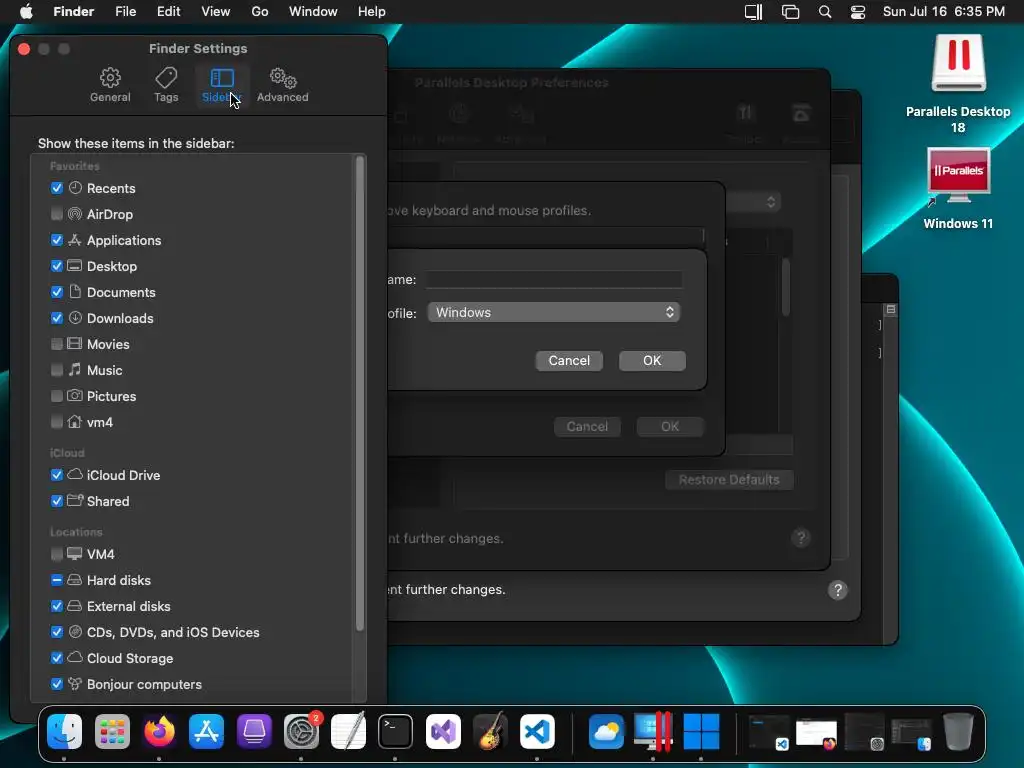Viewport: 1024px width, 768px height.
Task: Open the General tab in Finder Settings
Action: (110, 85)
